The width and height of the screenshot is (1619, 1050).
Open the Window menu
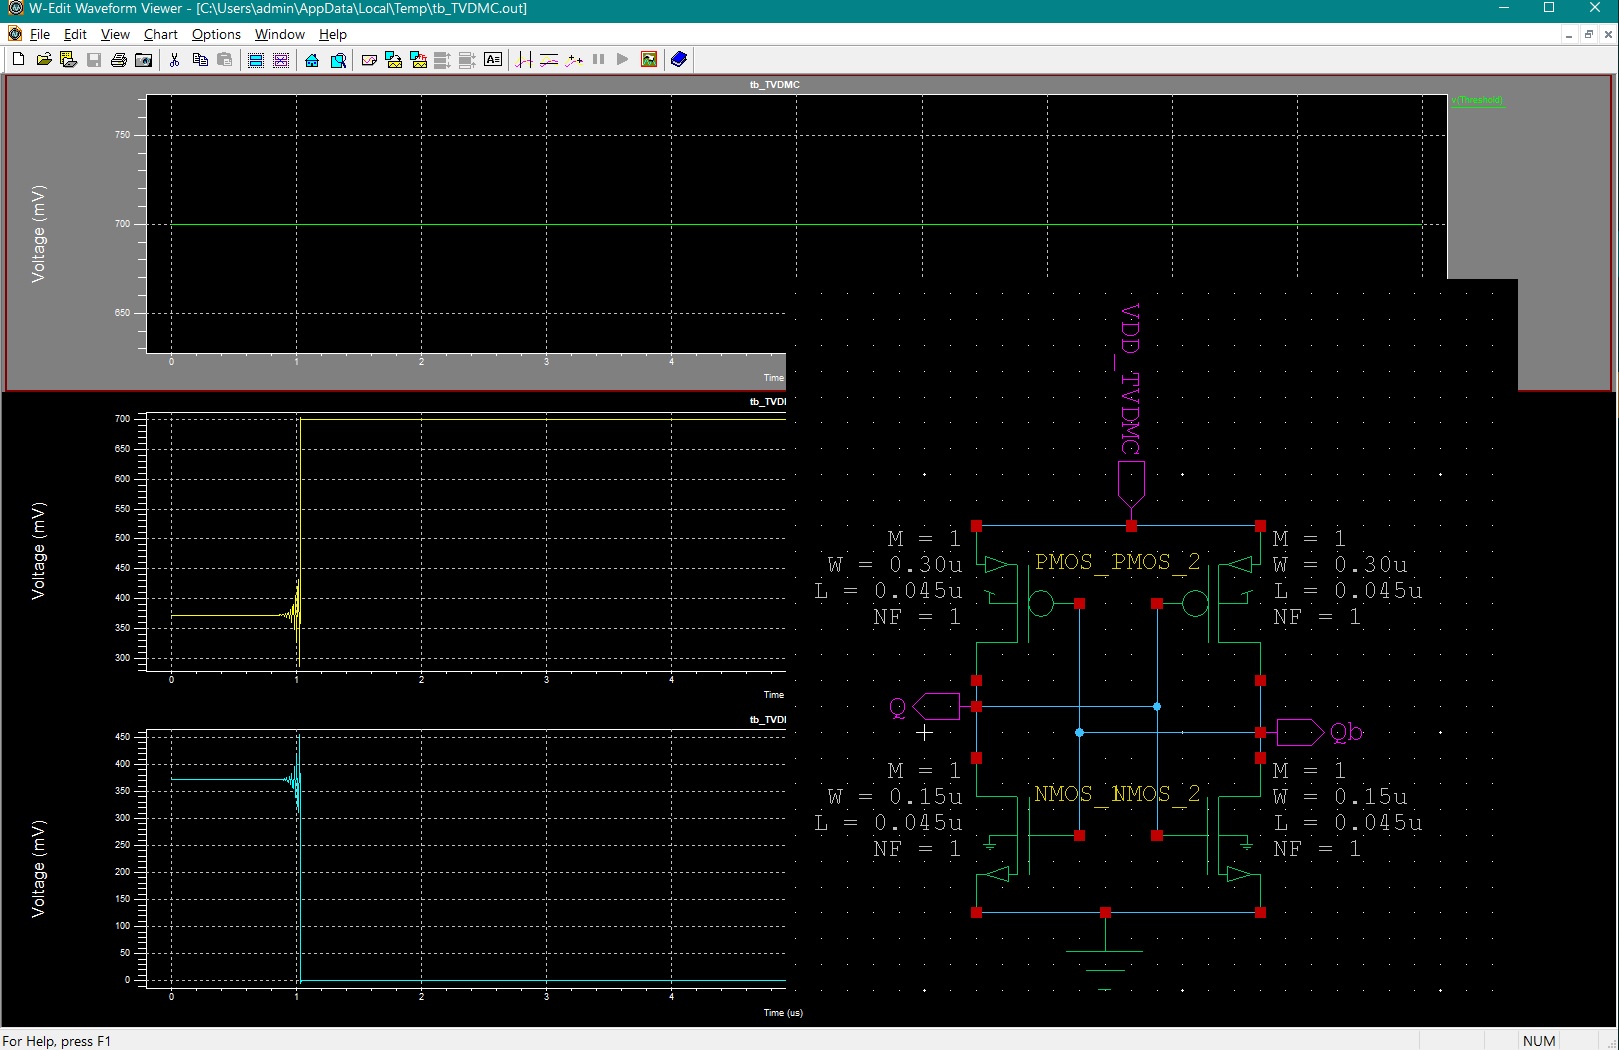click(x=279, y=34)
